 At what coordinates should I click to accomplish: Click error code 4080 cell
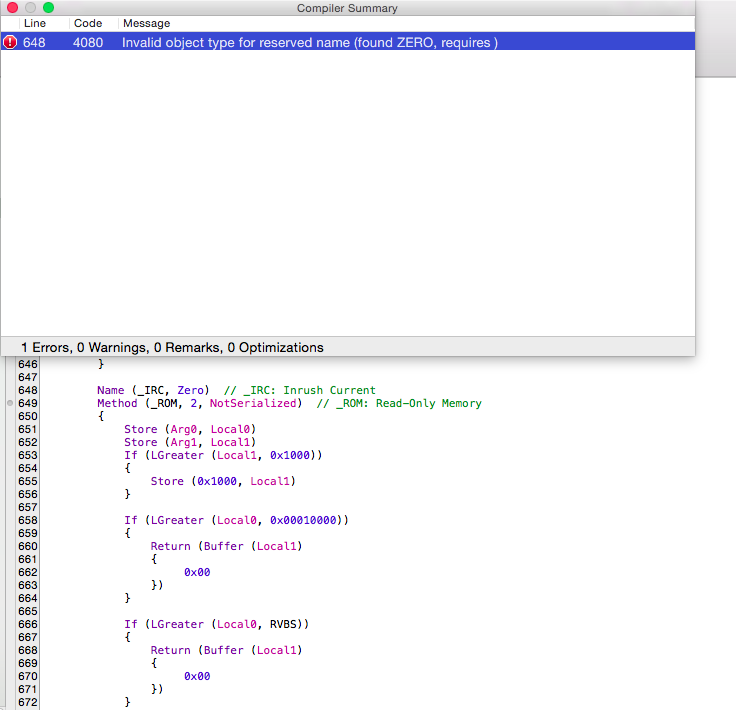point(88,43)
